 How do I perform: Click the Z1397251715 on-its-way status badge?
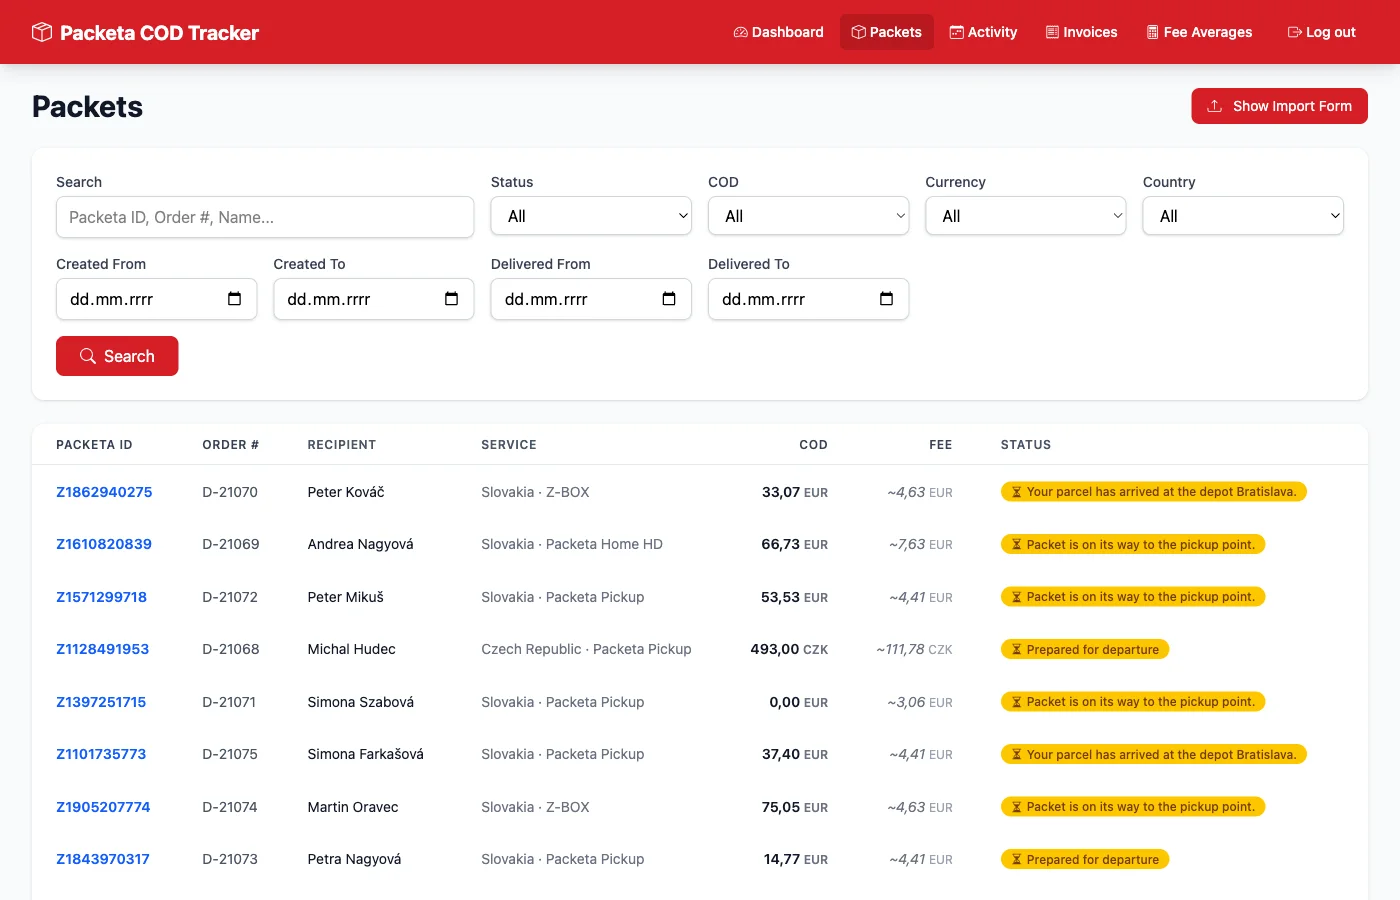(x=1133, y=702)
